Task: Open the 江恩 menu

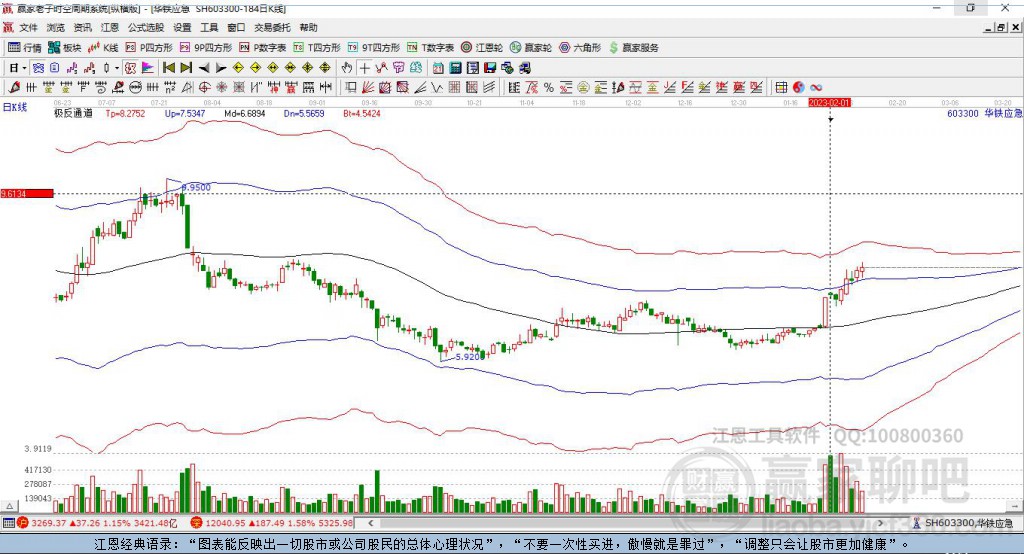Action: [x=109, y=27]
